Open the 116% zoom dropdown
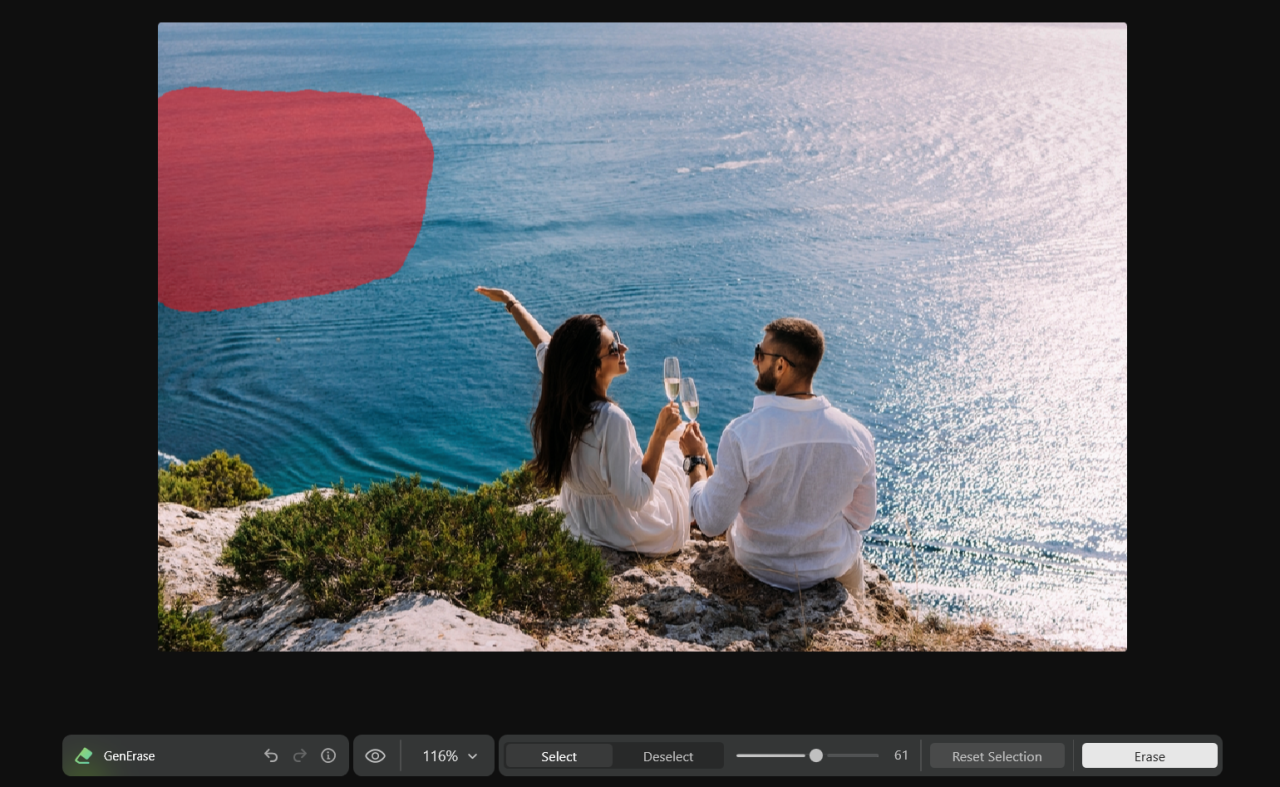 [x=450, y=756]
